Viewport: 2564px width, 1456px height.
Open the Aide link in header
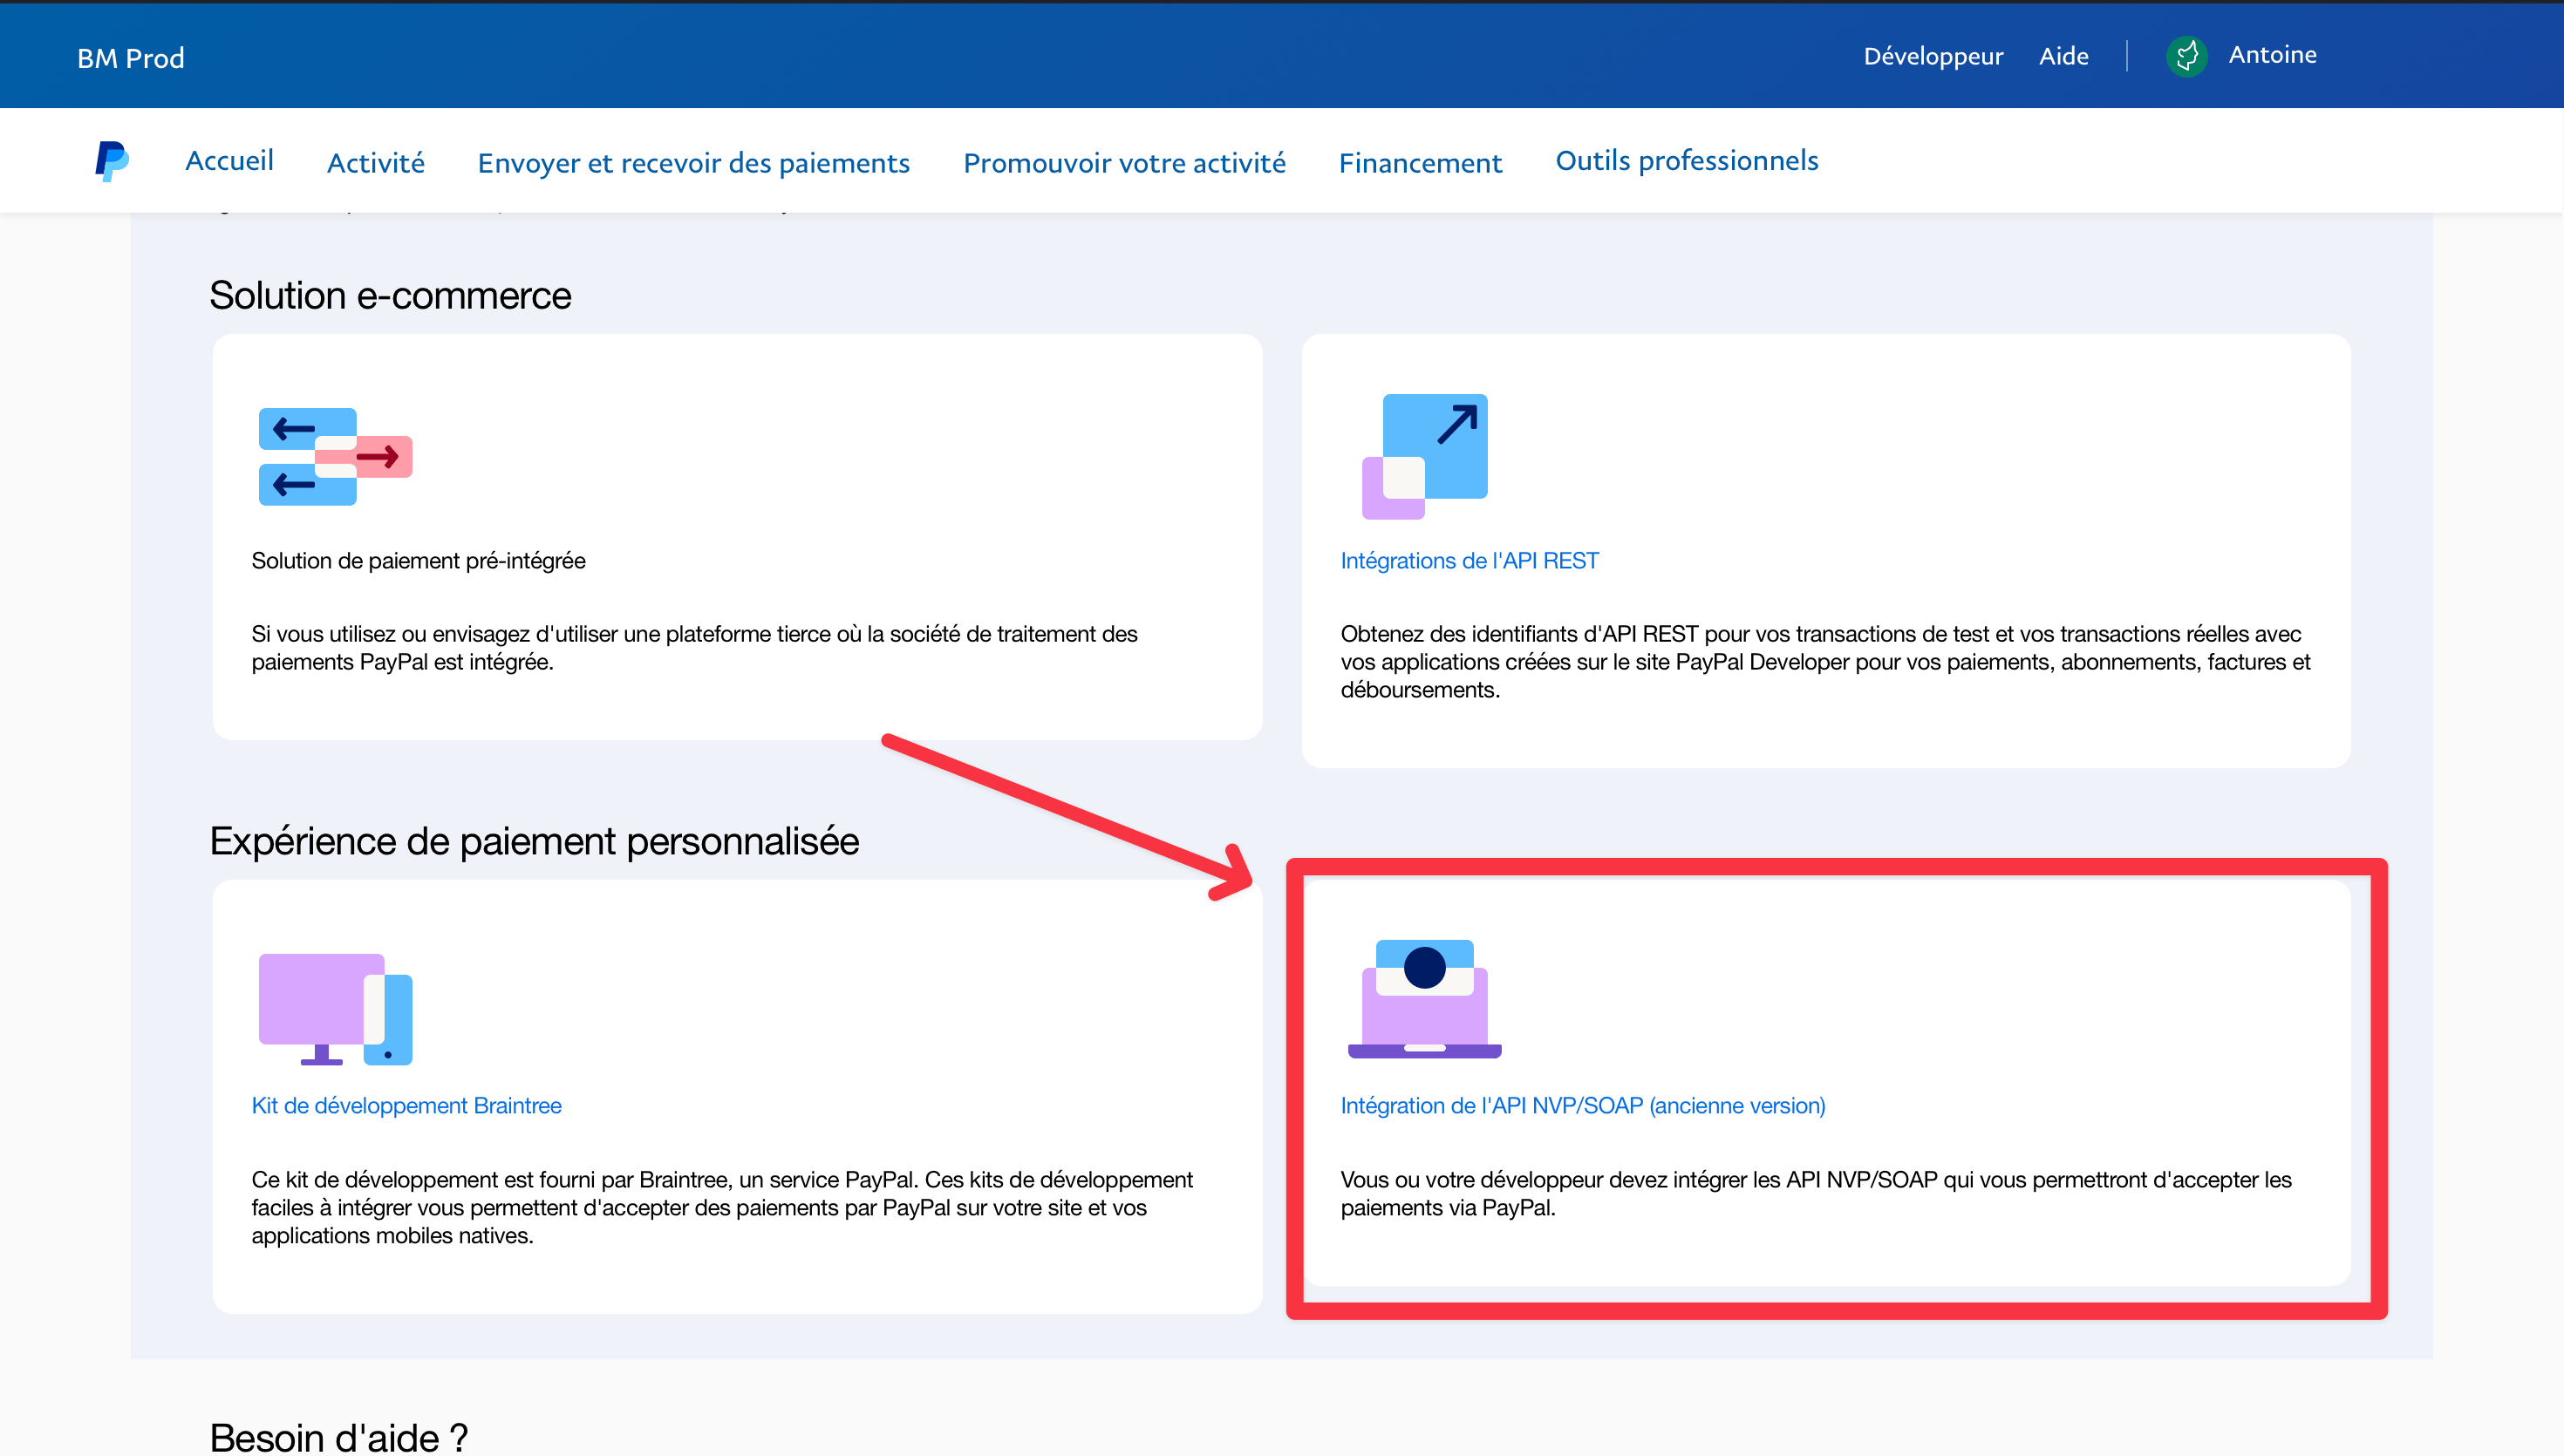click(x=2063, y=56)
